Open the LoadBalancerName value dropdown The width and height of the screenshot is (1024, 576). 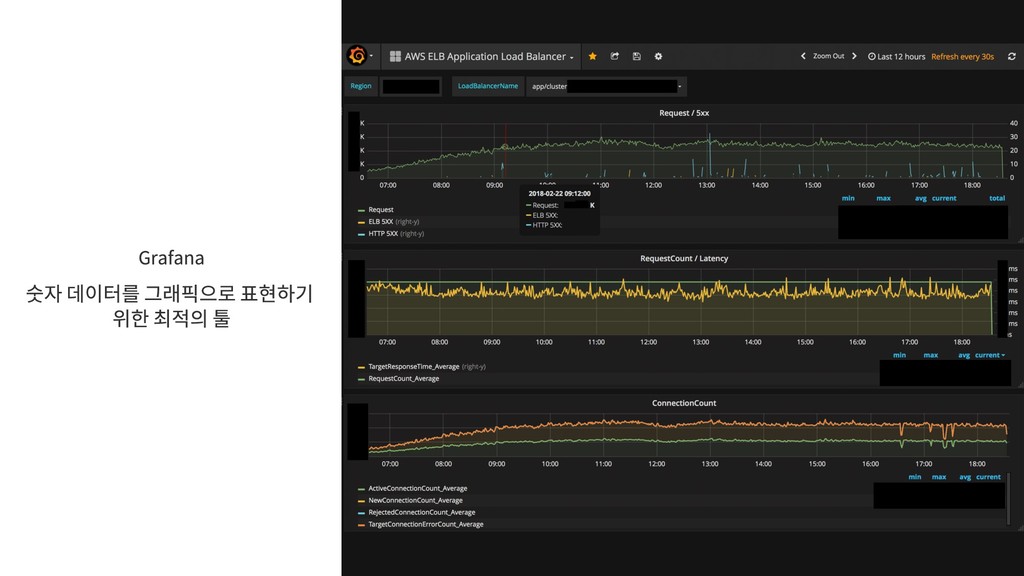point(606,86)
